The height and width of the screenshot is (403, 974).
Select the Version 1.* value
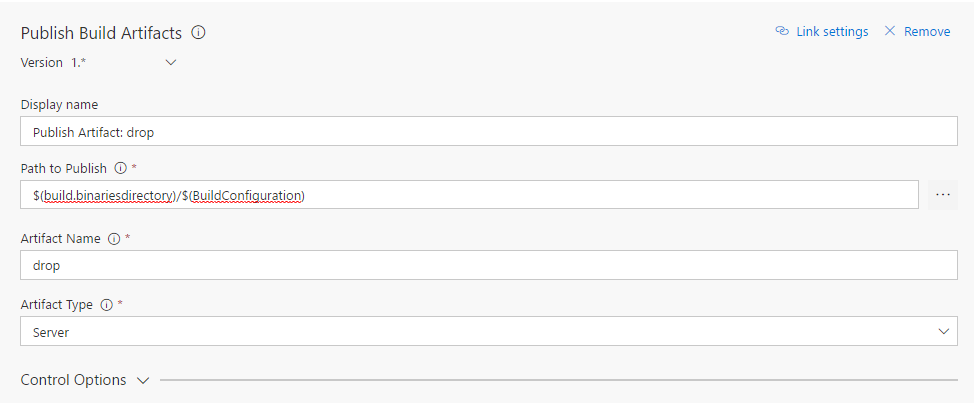tap(78, 62)
